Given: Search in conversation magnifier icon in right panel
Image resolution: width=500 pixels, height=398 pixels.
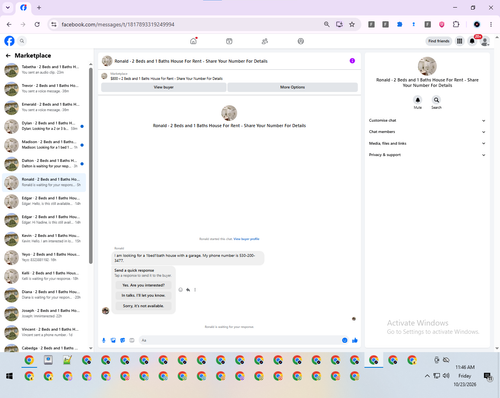Looking at the screenshot, I should pyautogui.click(x=436, y=100).
